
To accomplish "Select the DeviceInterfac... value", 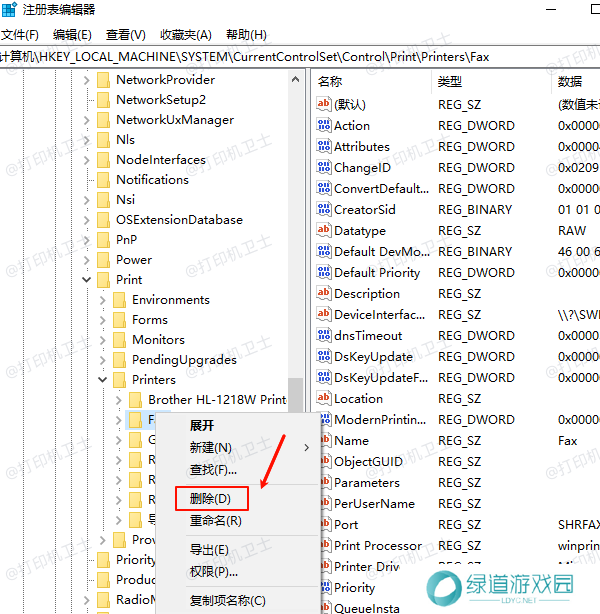I will click(x=380, y=314).
